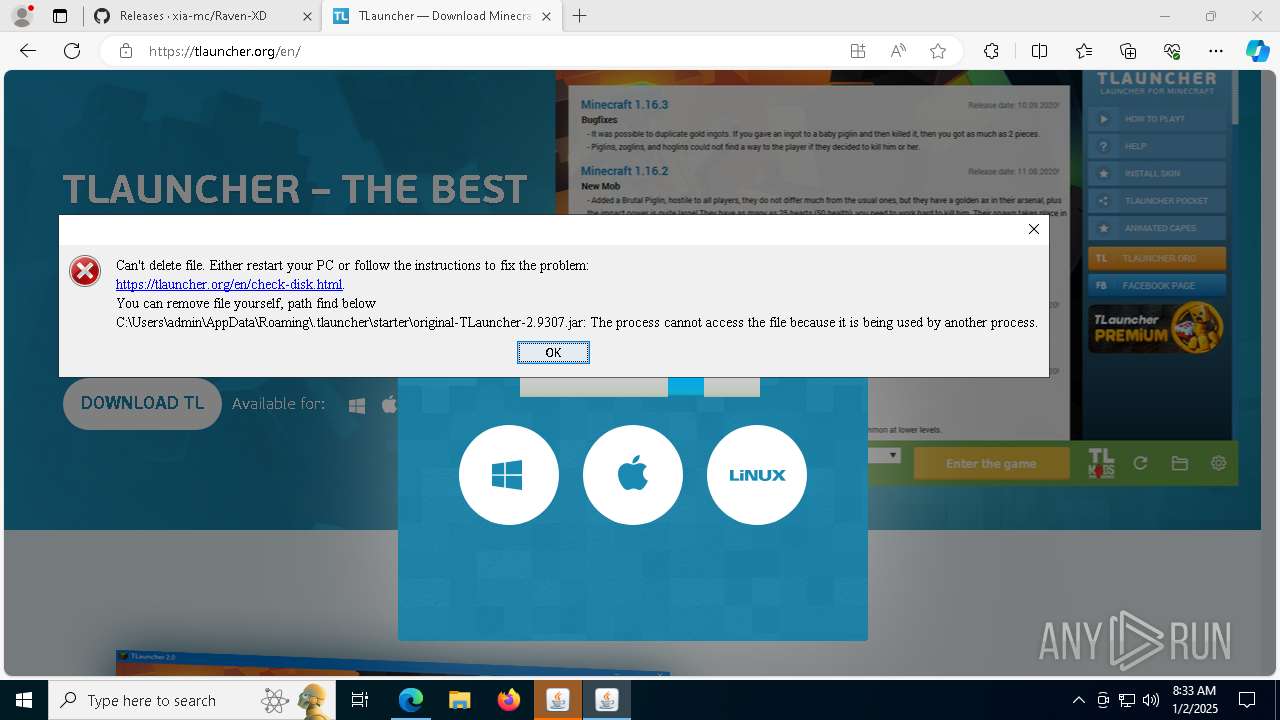Enable split screen view
Screen dimensions: 1280x720
tap(1039, 51)
